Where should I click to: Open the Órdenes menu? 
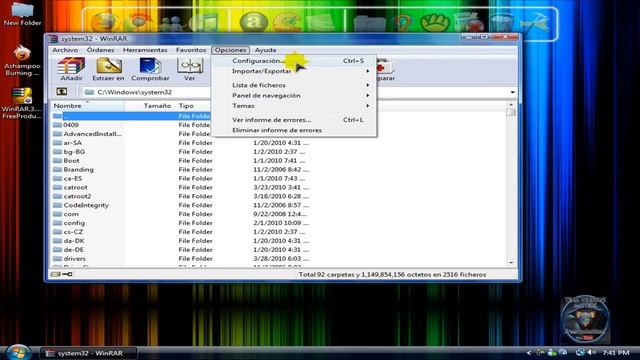pyautogui.click(x=100, y=50)
